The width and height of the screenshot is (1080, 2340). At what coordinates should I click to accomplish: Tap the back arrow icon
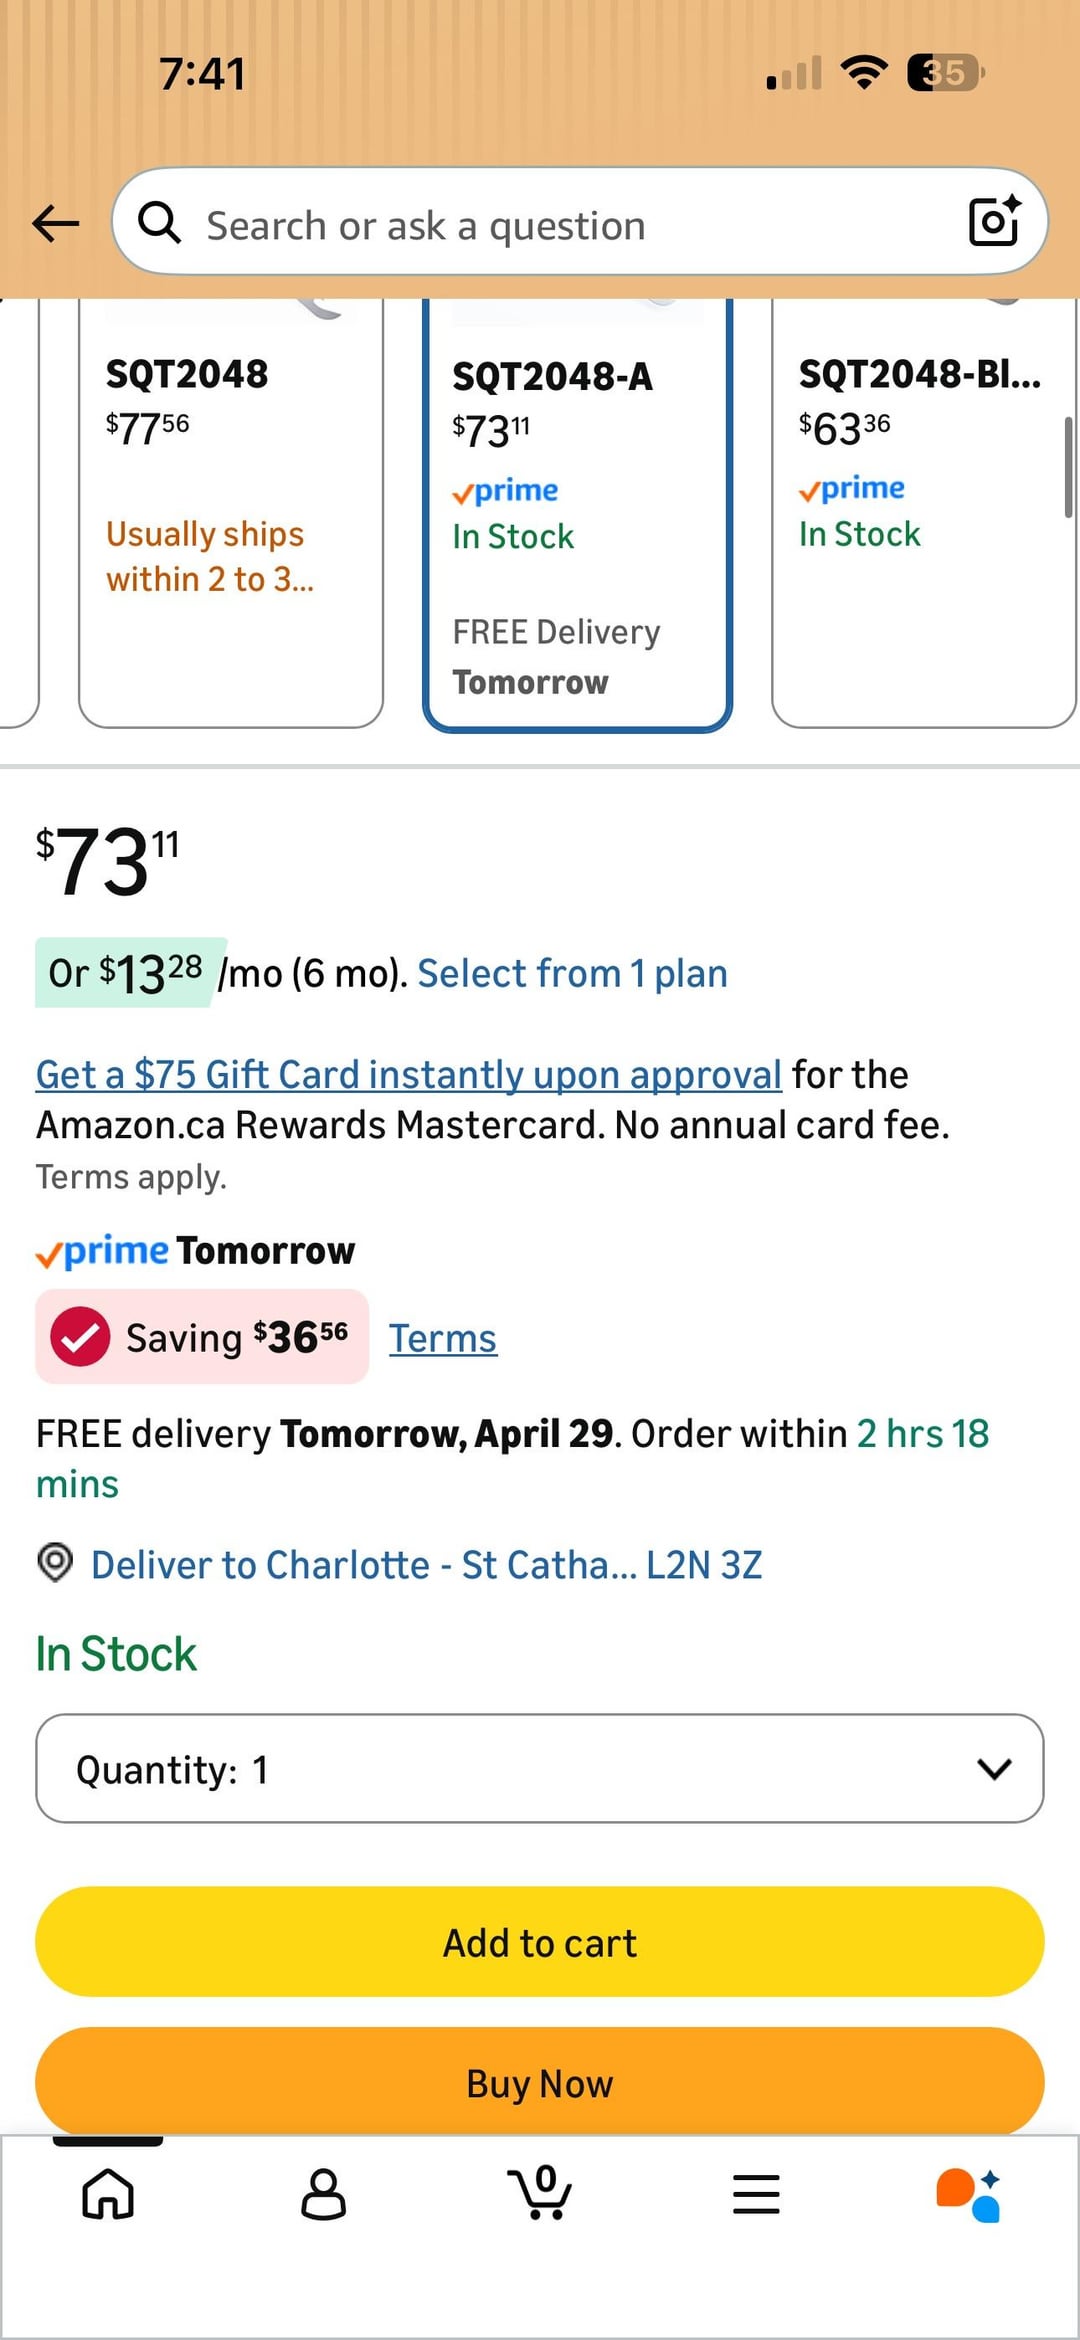pos(55,223)
